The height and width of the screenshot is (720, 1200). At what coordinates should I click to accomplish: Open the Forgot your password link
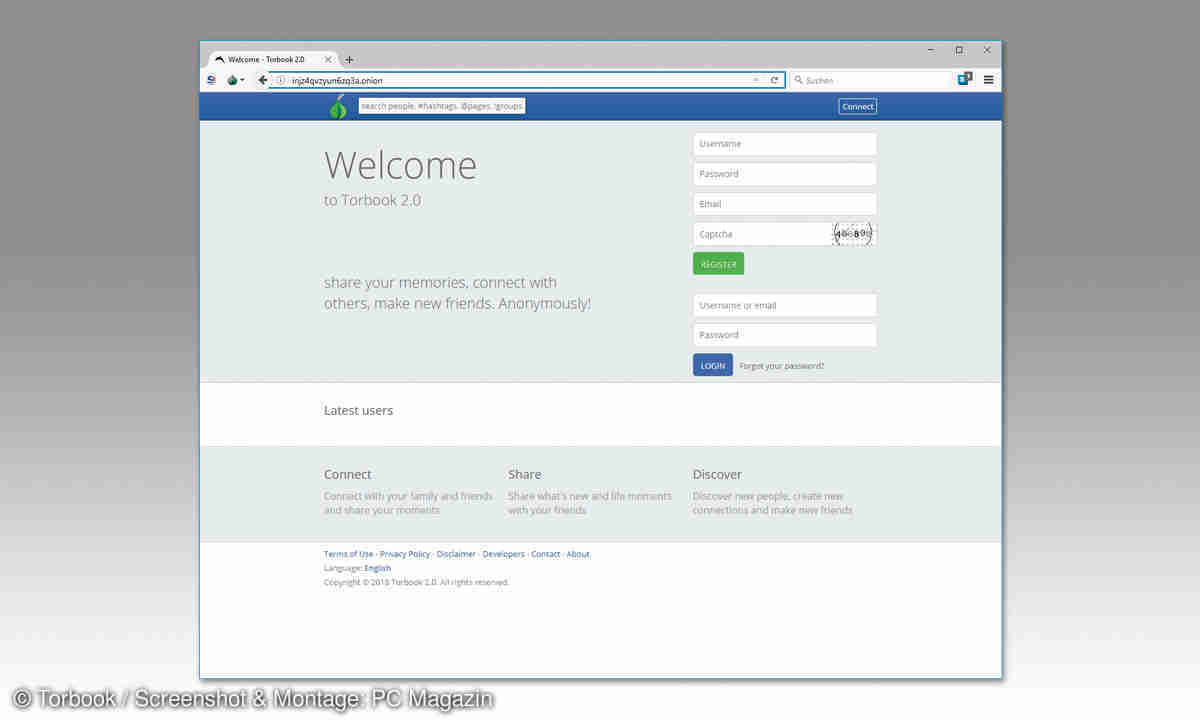(782, 366)
